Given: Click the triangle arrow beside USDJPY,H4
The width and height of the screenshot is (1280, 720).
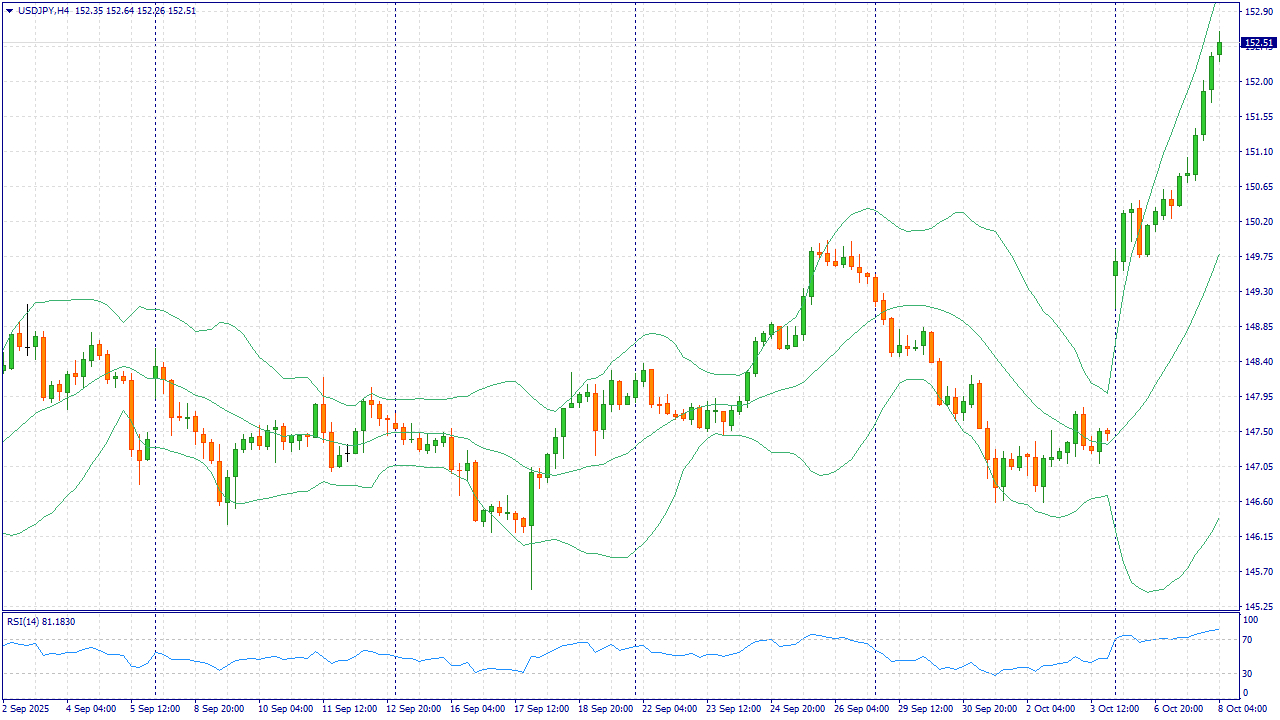Looking at the screenshot, I should pyautogui.click(x=9, y=11).
